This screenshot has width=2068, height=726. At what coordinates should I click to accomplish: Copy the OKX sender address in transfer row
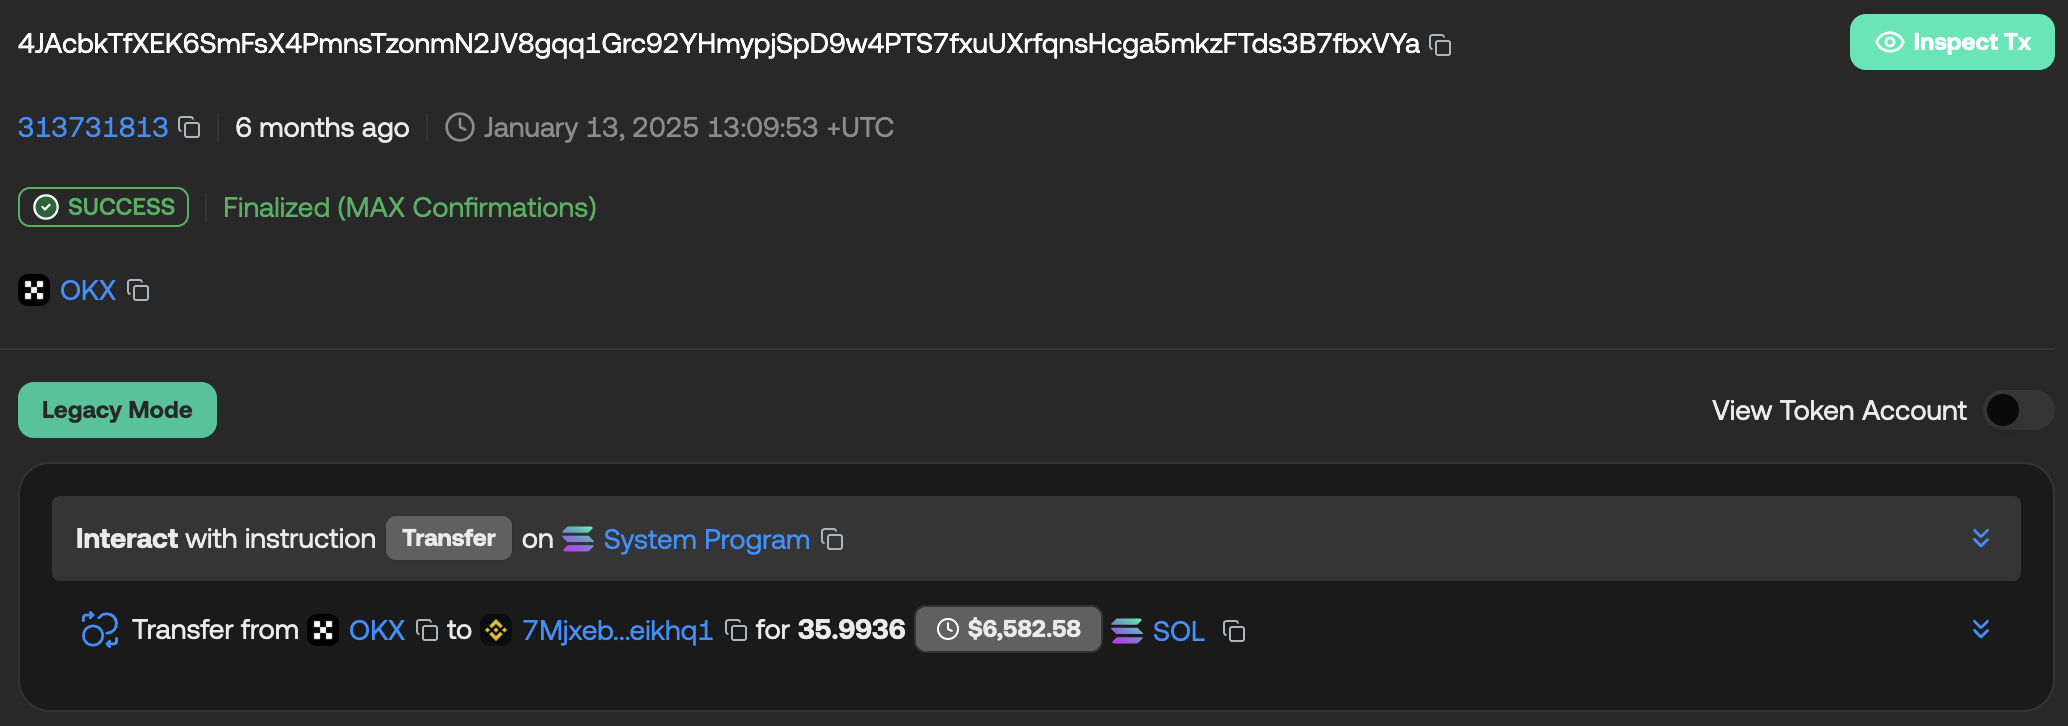click(427, 630)
